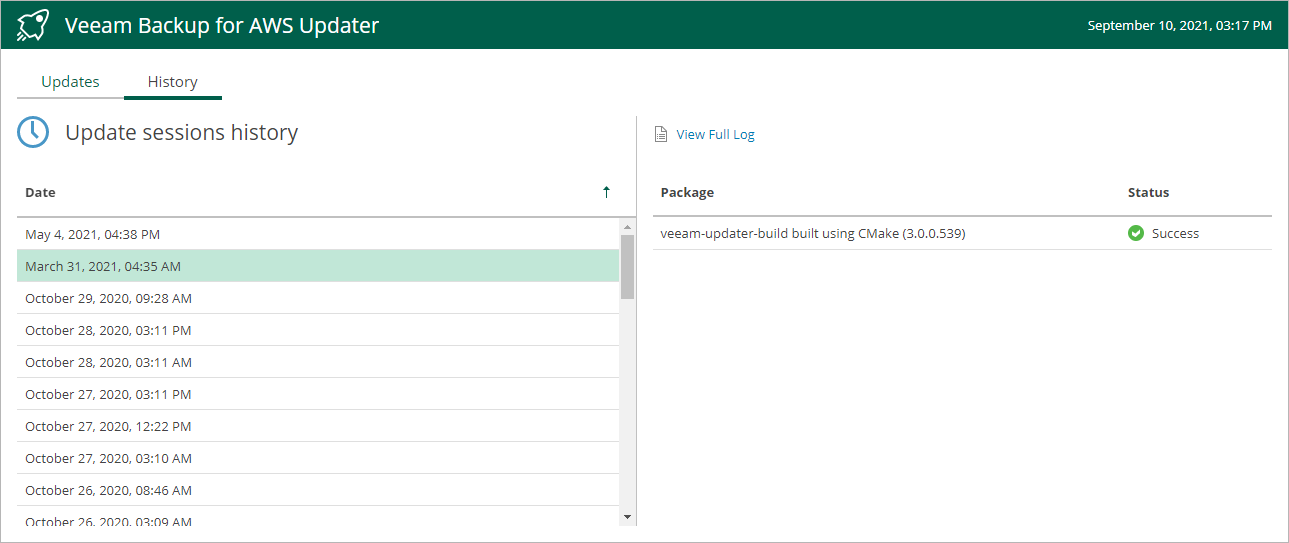This screenshot has width=1289, height=543.
Task: Sort sessions by the Date column header
Action: pyautogui.click(x=41, y=192)
